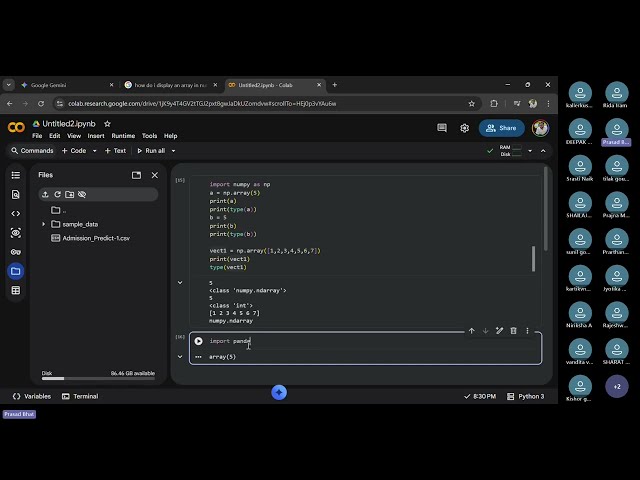The width and height of the screenshot is (640, 480).
Task: Click the Disk usage bar
Action: click(x=98, y=378)
